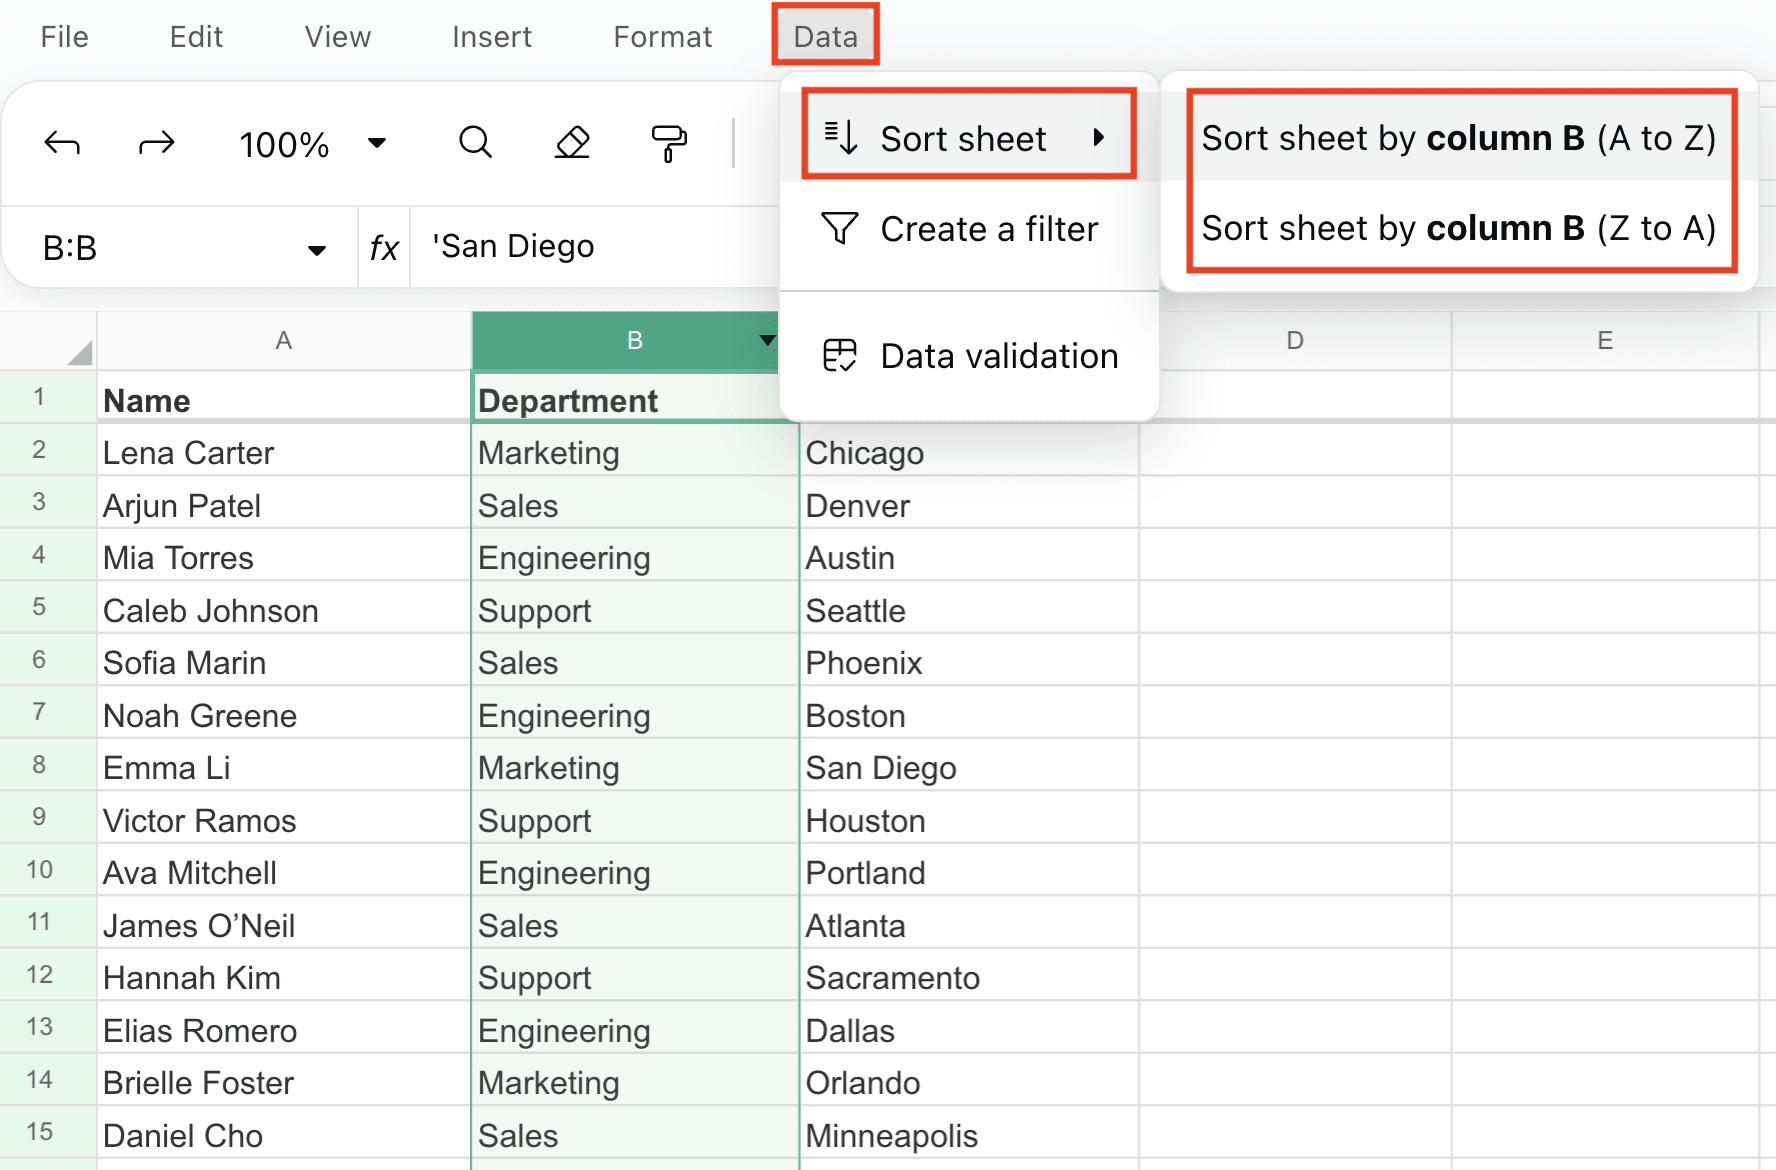Click the fx icon beside the formula bar

384,246
